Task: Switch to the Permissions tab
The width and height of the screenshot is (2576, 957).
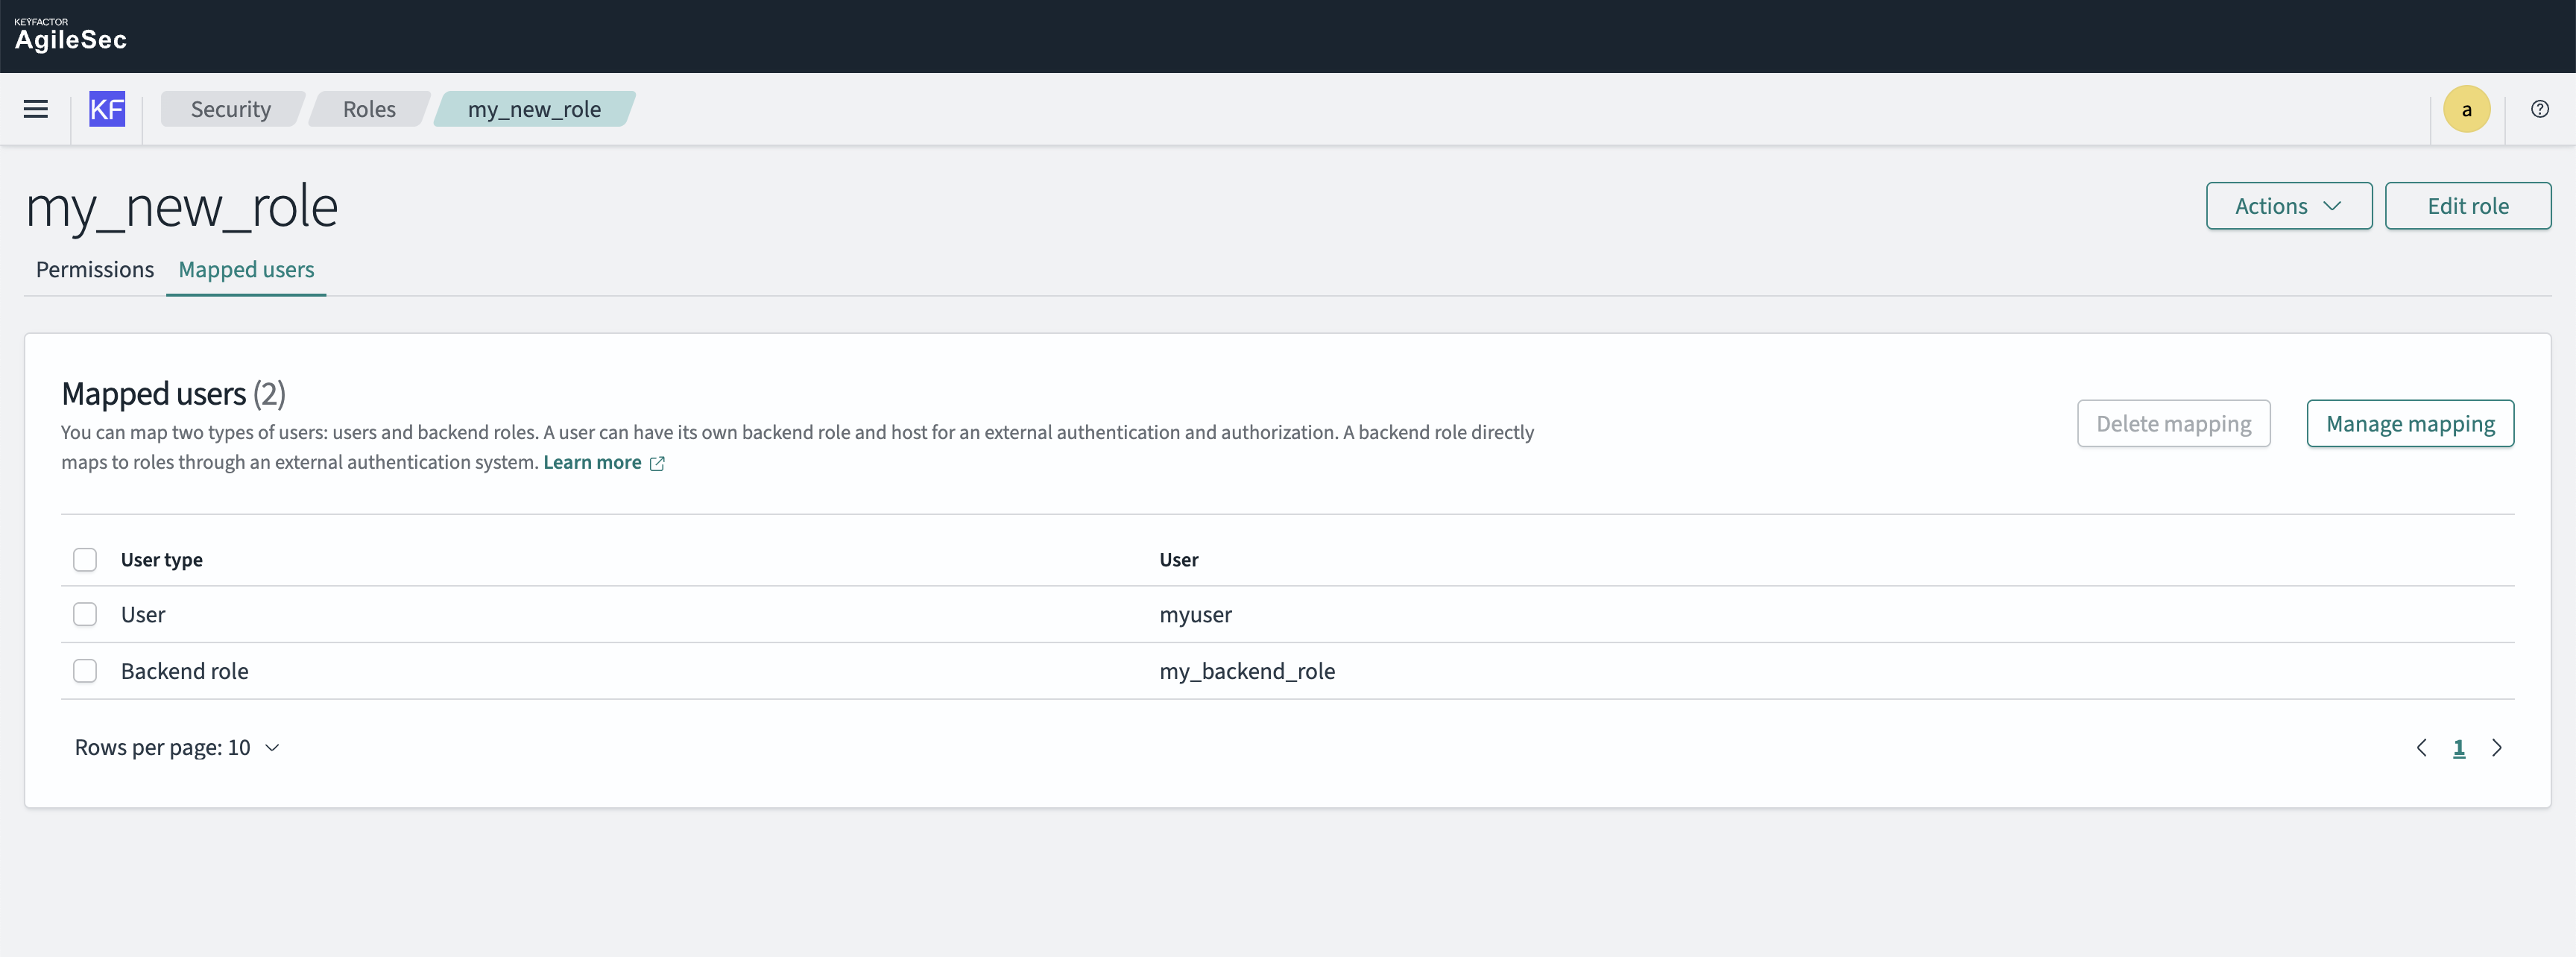Action: [95, 269]
